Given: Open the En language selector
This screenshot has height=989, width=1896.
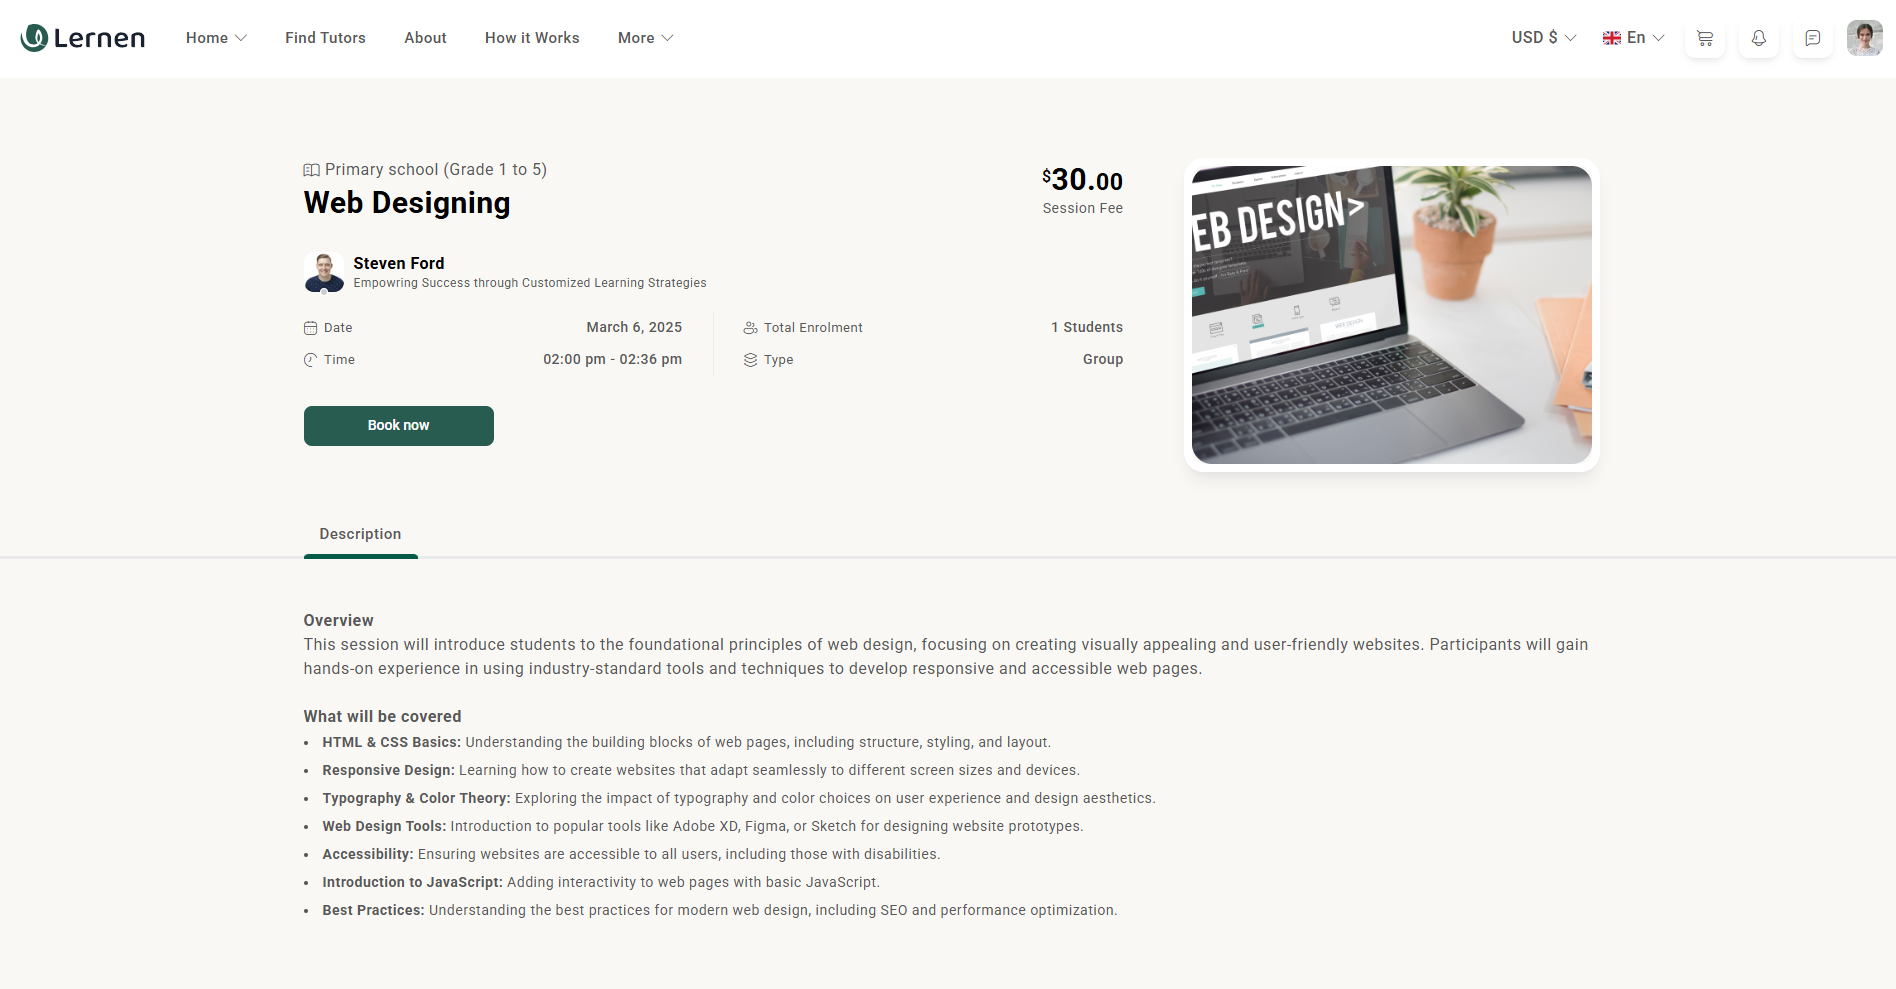Looking at the screenshot, I should [1633, 38].
